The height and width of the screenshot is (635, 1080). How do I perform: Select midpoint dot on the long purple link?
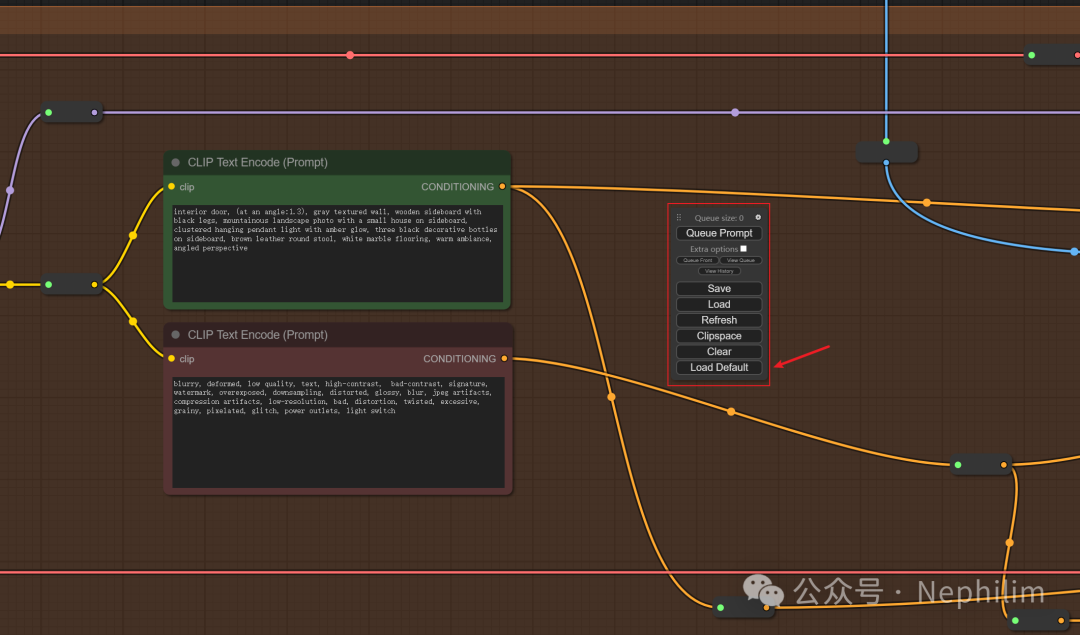tap(735, 112)
